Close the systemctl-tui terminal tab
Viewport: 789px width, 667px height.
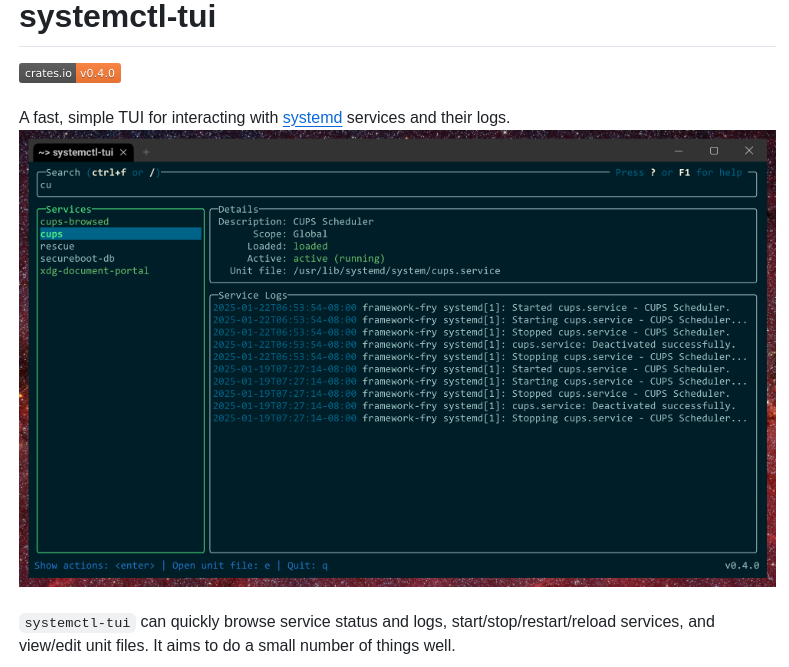[x=123, y=152]
